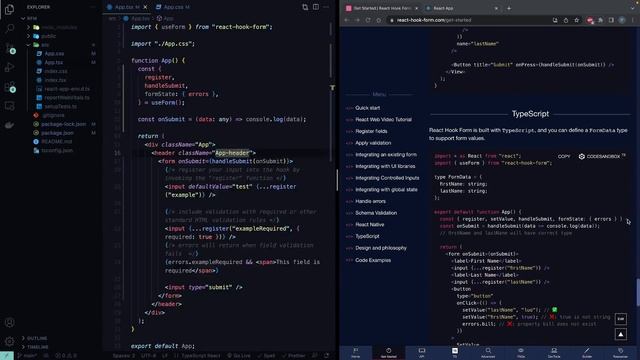Viewport: 640px width, 360px height.
Task: Open the browser share icon
Action: click(566, 20)
